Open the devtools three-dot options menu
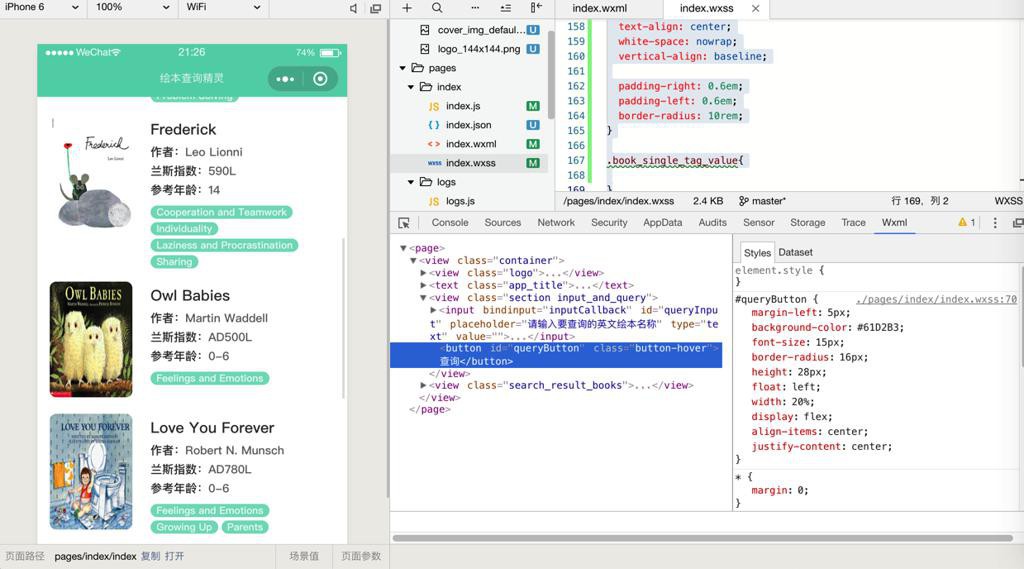This screenshot has height=569, width=1024. [x=995, y=223]
